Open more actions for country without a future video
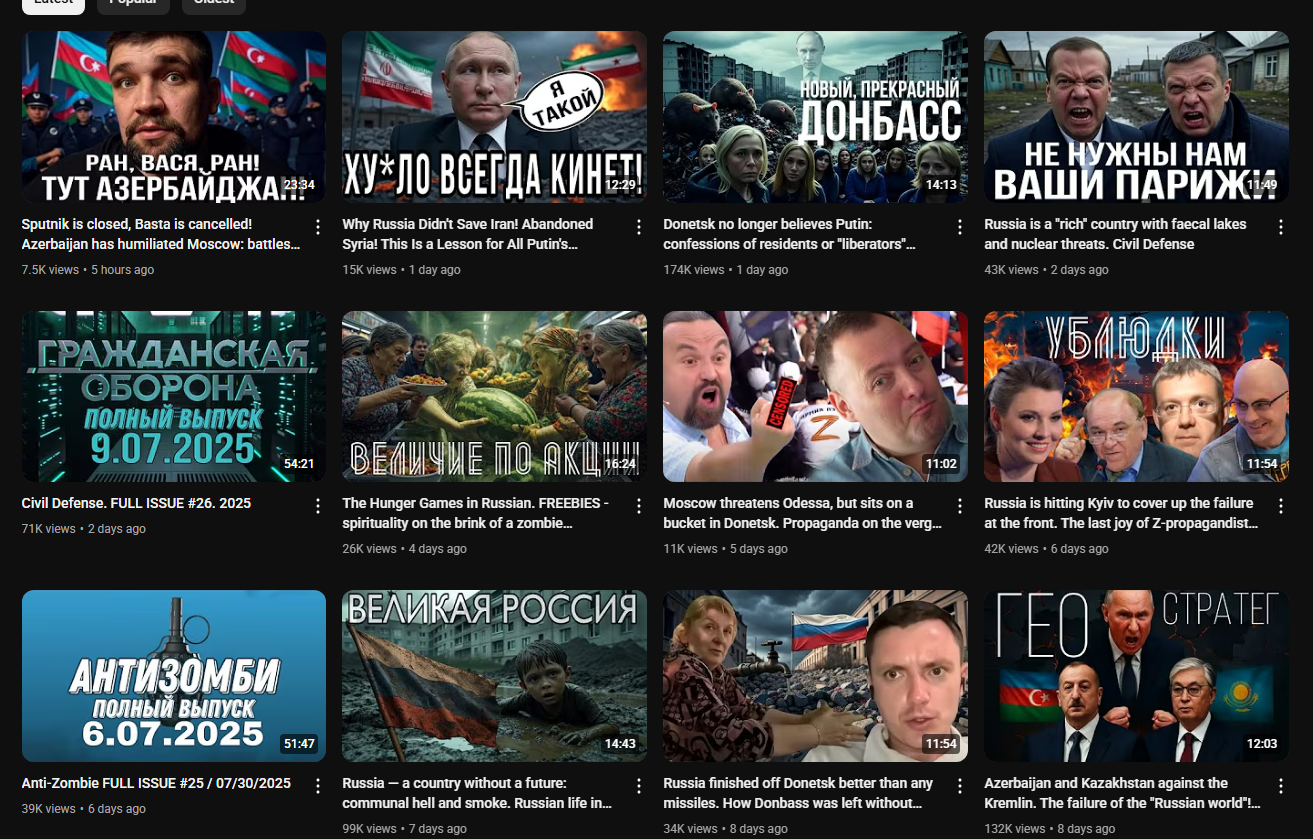Viewport: 1313px width, 839px height. point(639,786)
